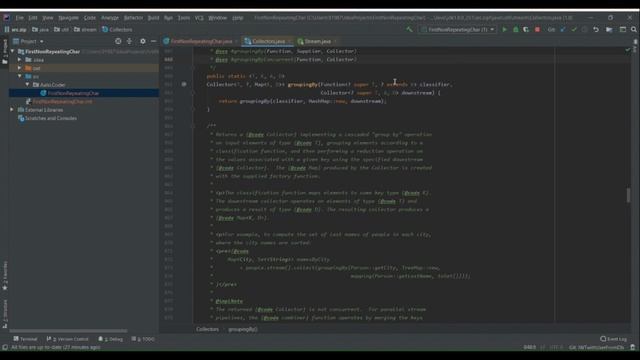Screen dimensions: 640x360
Task: Open the run configuration dropdown
Action: 458,29
